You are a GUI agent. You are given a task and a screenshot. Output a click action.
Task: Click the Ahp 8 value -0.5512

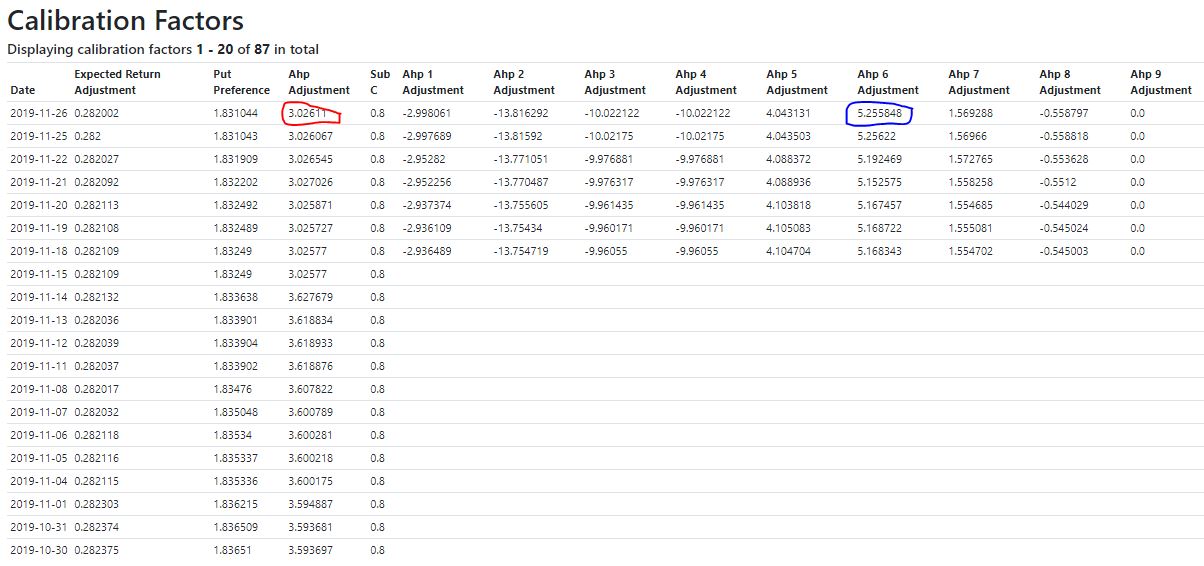[1056, 182]
